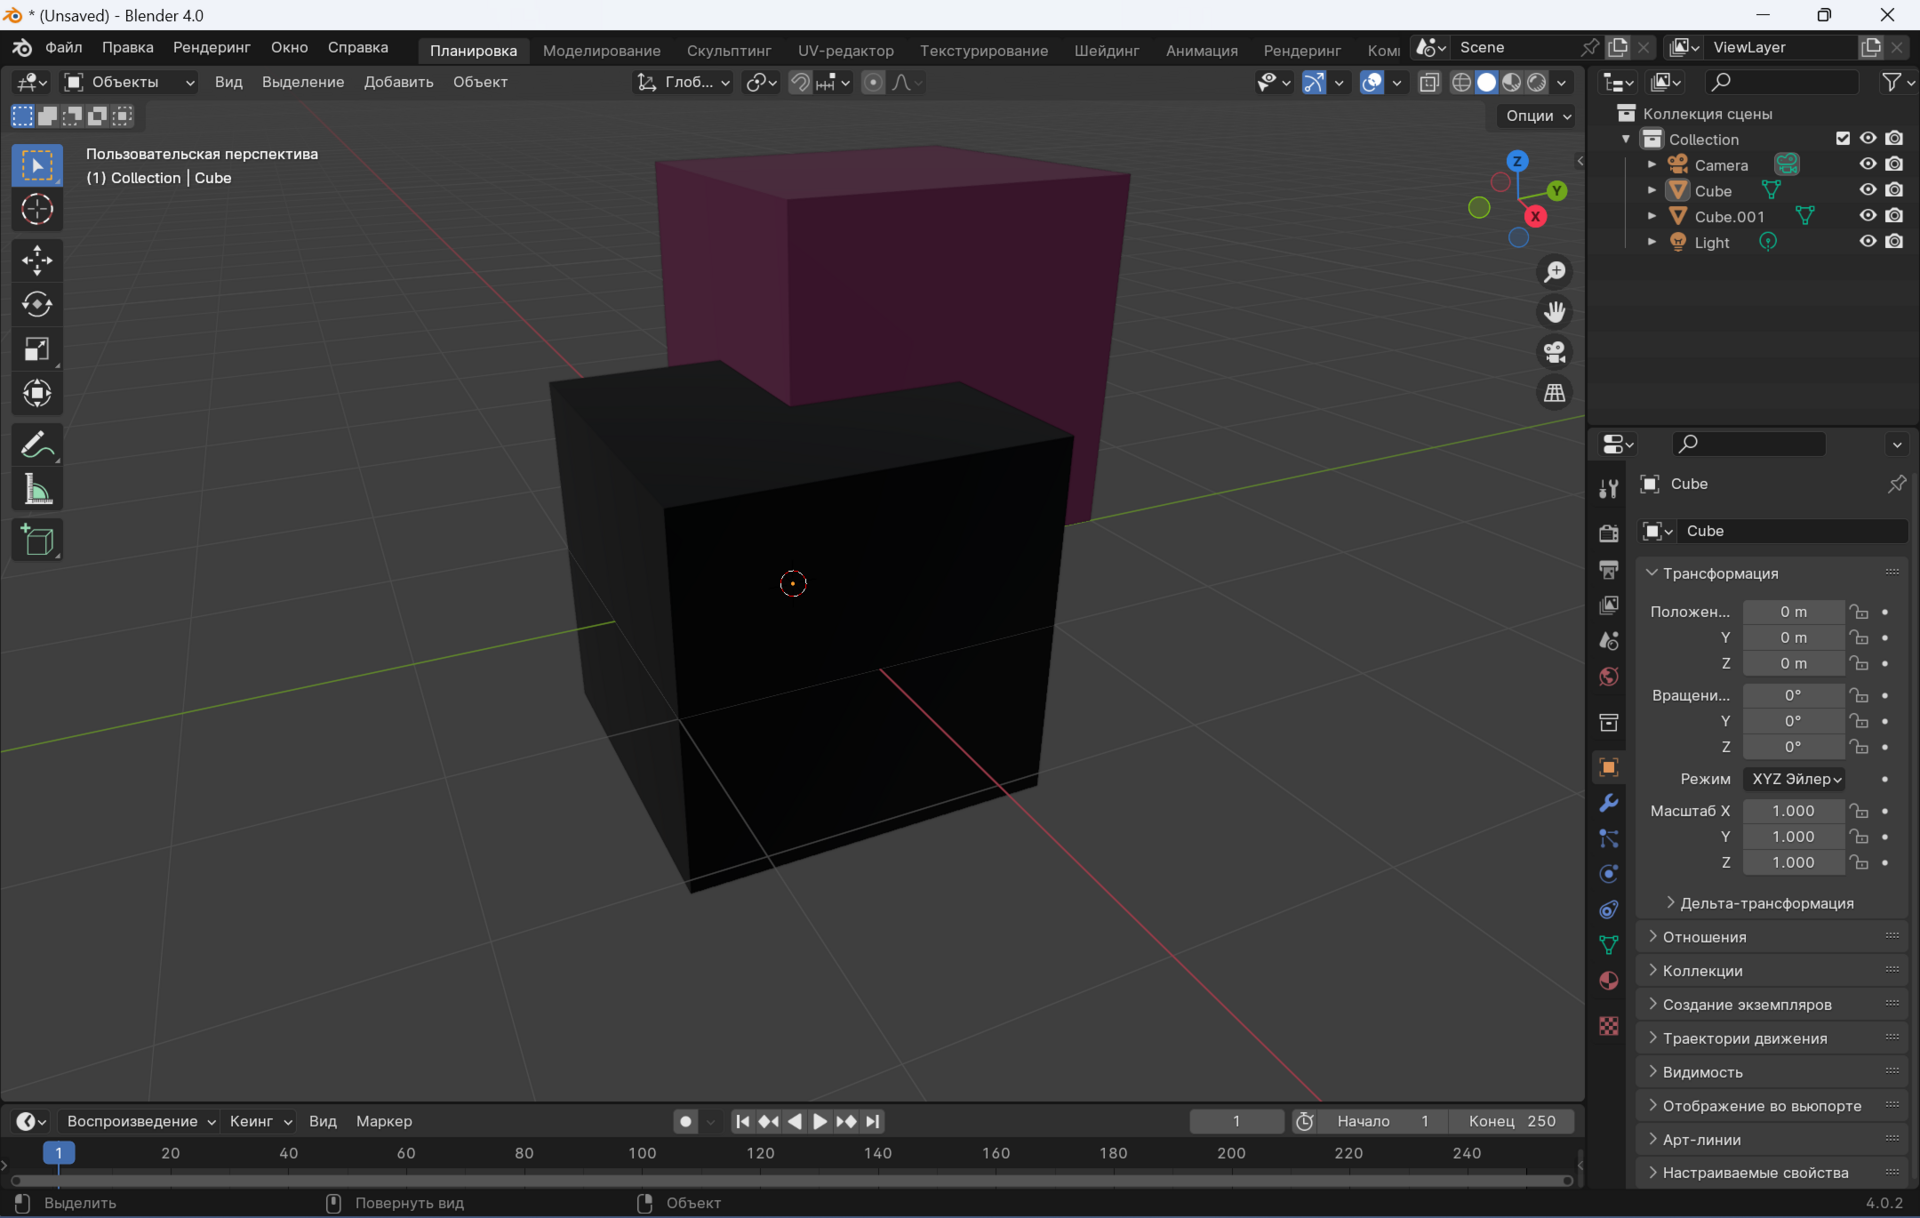Switch orthographic/perspective grid icon

point(1554,393)
